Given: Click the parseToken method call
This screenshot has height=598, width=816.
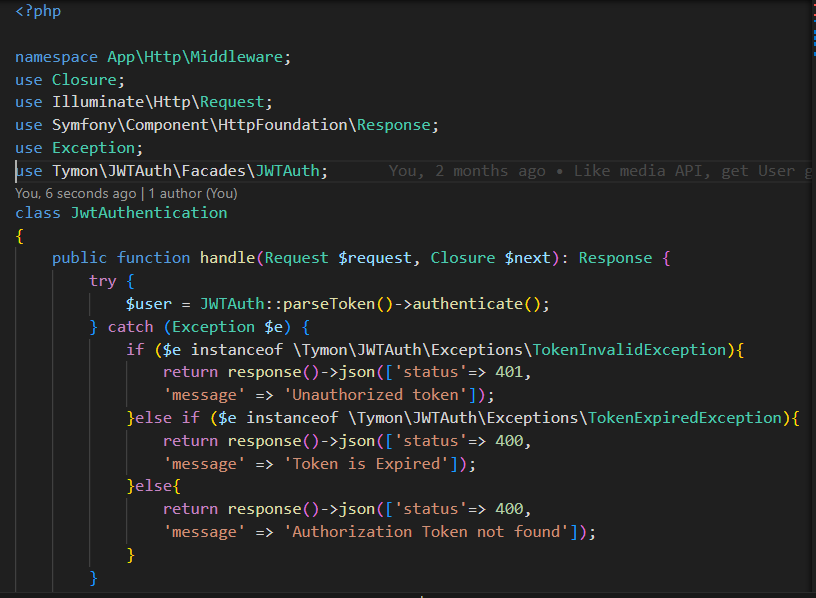Looking at the screenshot, I should [x=329, y=304].
